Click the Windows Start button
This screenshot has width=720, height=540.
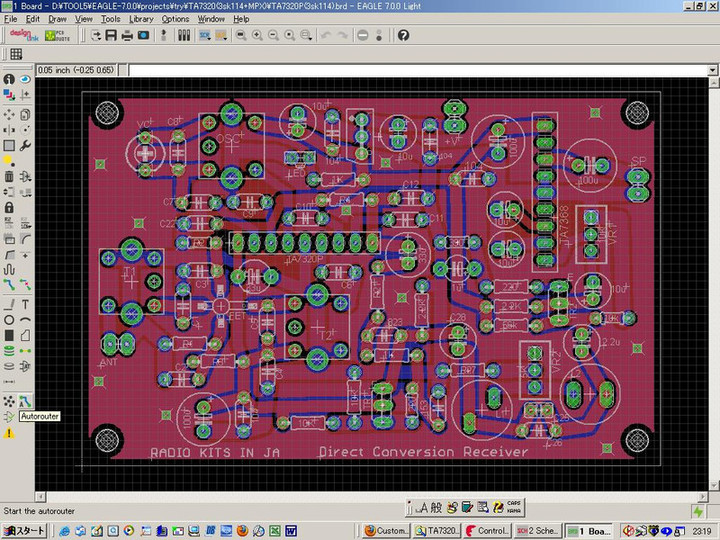click(x=22, y=530)
